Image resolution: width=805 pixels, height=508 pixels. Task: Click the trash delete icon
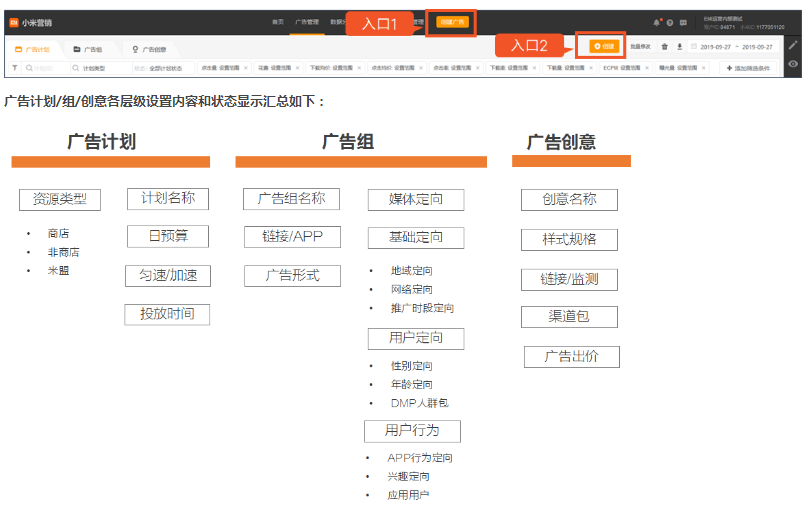(665, 47)
